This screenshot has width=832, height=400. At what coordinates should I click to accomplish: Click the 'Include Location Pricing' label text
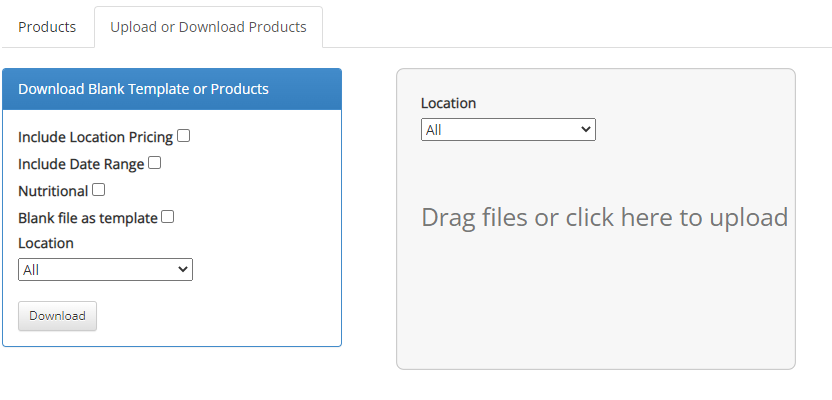(x=96, y=137)
